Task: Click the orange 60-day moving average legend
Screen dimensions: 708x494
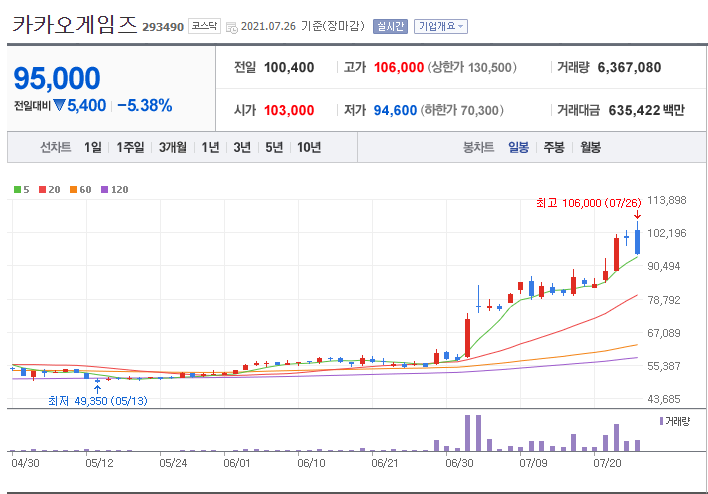Action: click(80, 190)
